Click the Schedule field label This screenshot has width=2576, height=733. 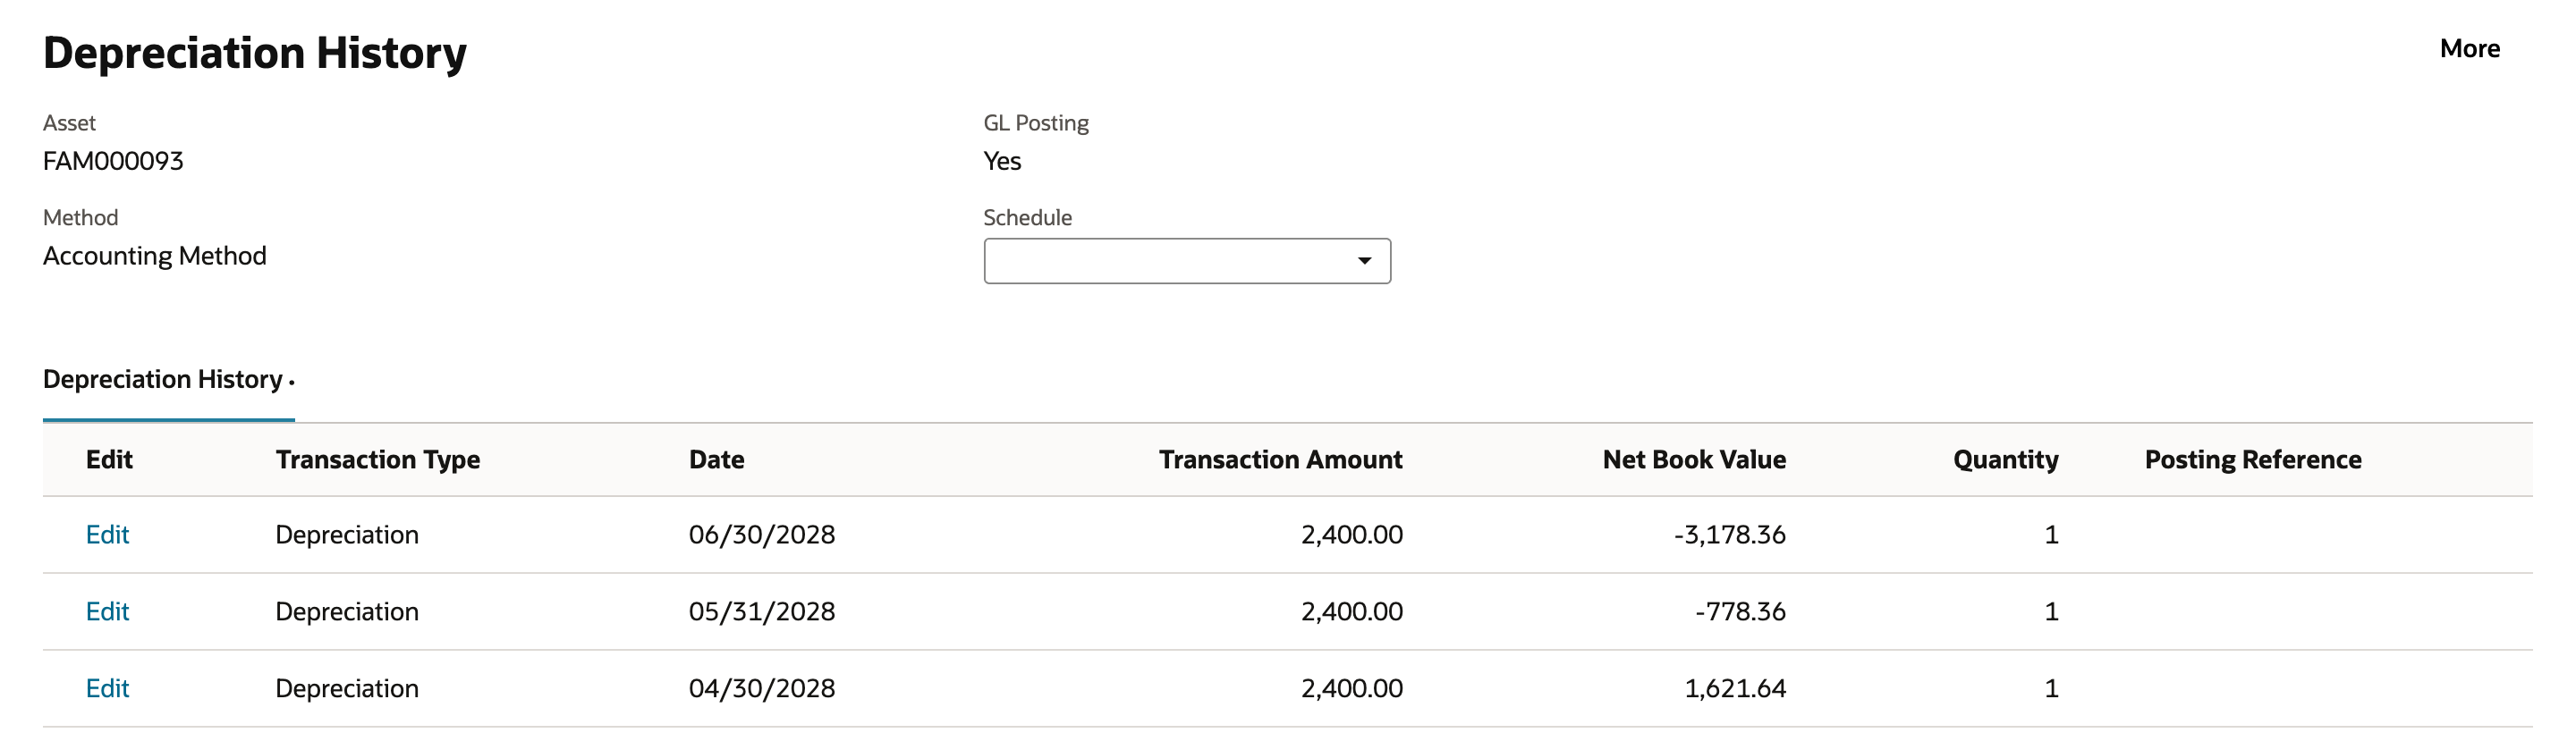(1027, 217)
